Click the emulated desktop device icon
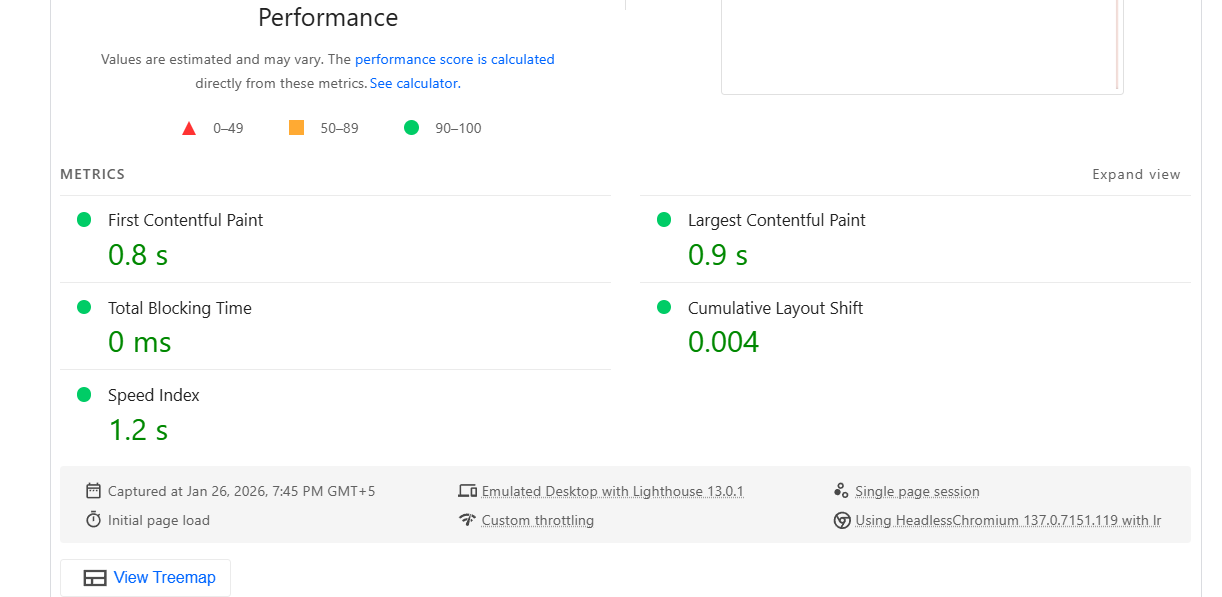The image size is (1222, 597). 468,490
